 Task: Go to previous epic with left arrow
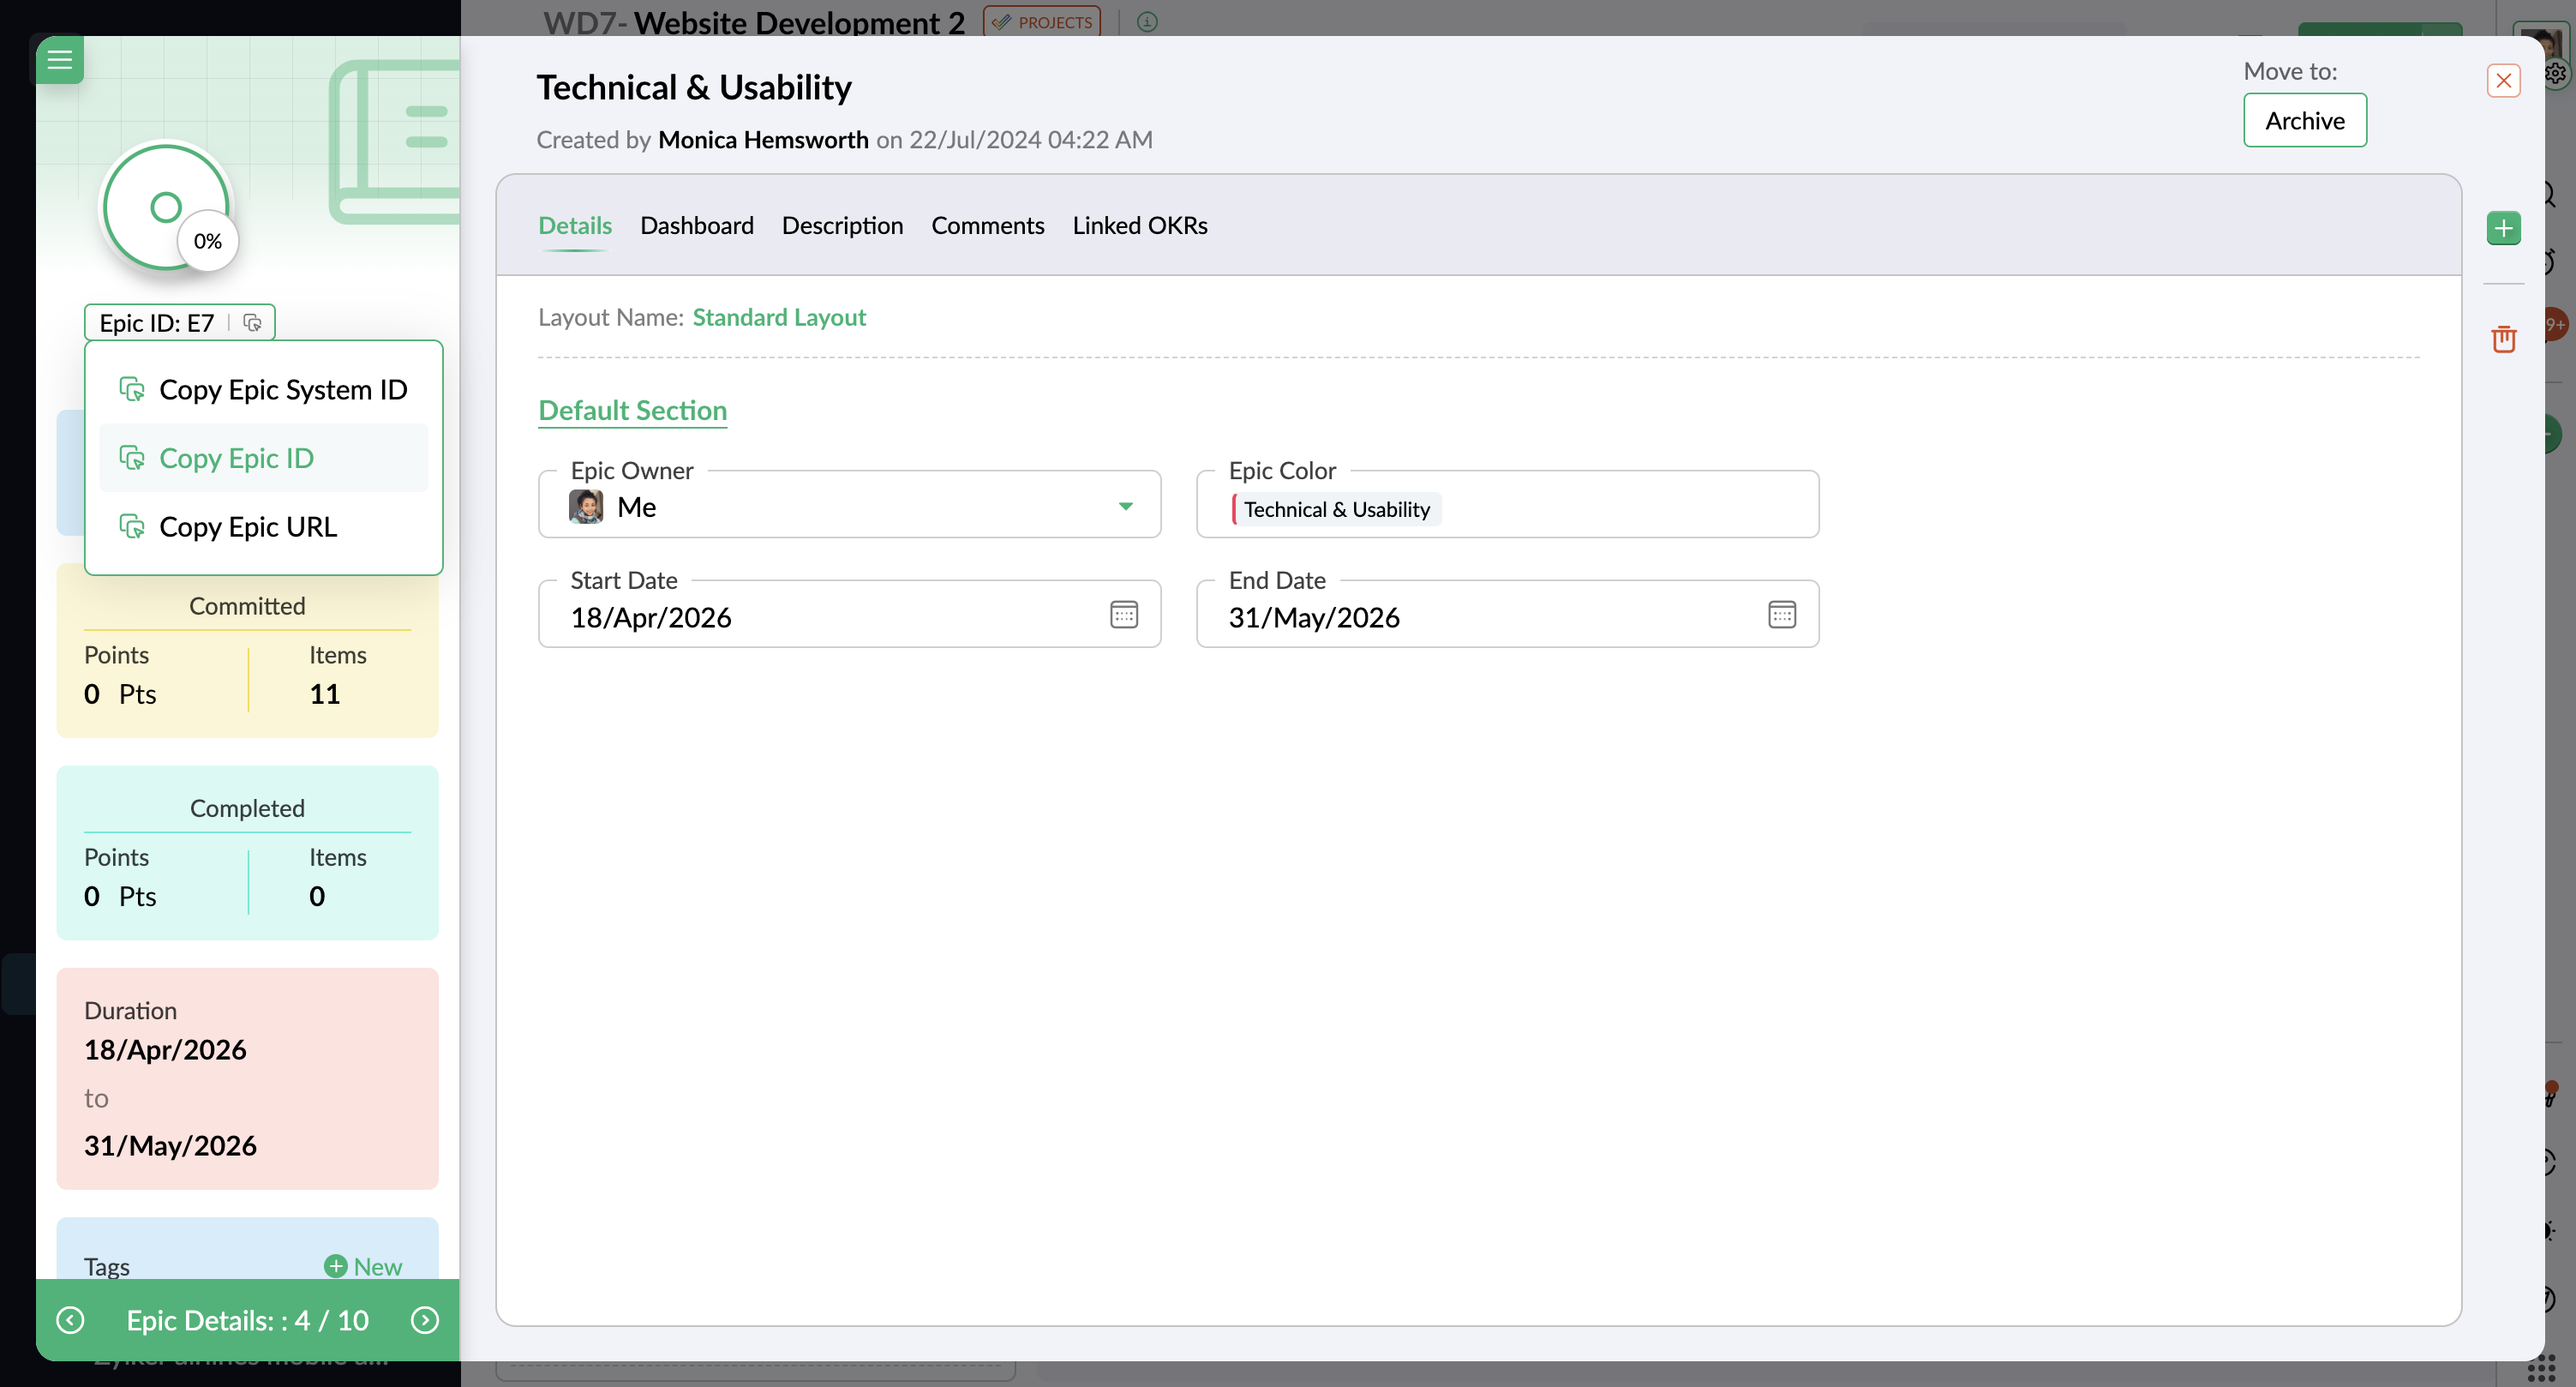click(x=70, y=1320)
